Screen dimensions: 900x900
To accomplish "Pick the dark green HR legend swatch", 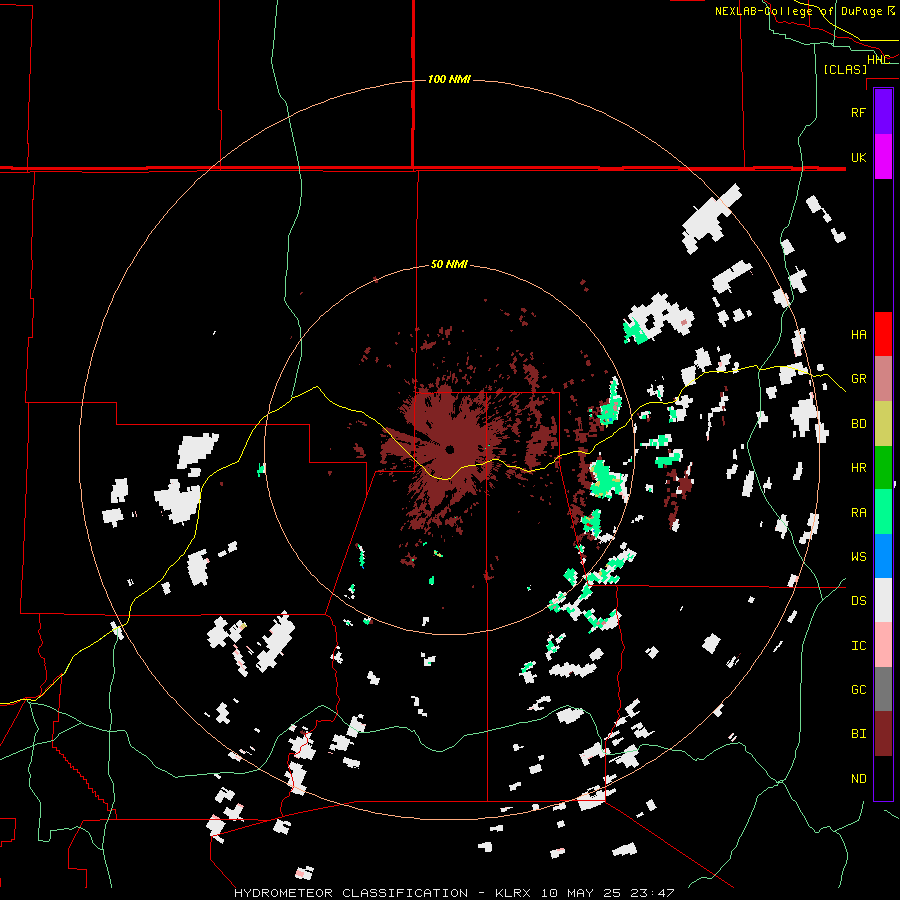I will 883,467.
